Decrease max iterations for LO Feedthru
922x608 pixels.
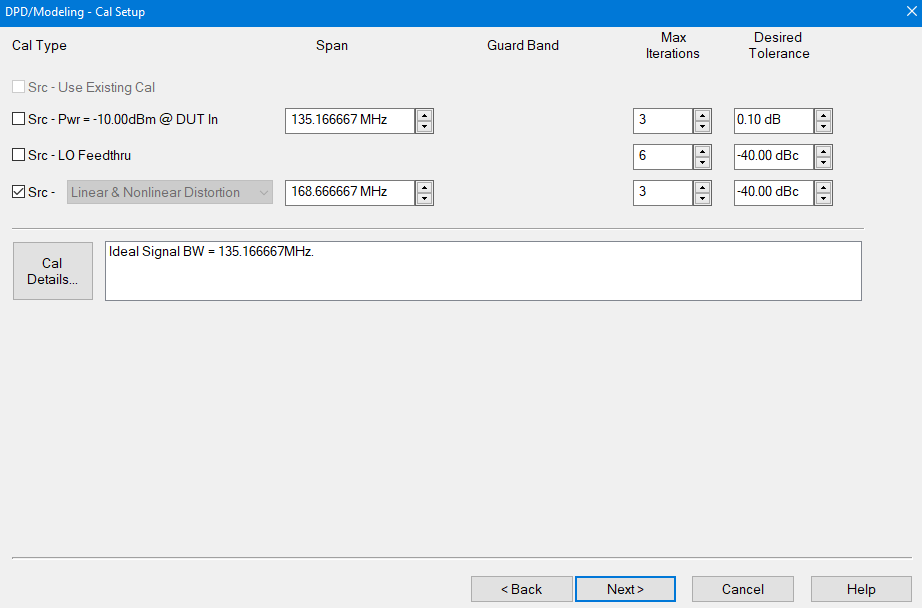[703, 163]
